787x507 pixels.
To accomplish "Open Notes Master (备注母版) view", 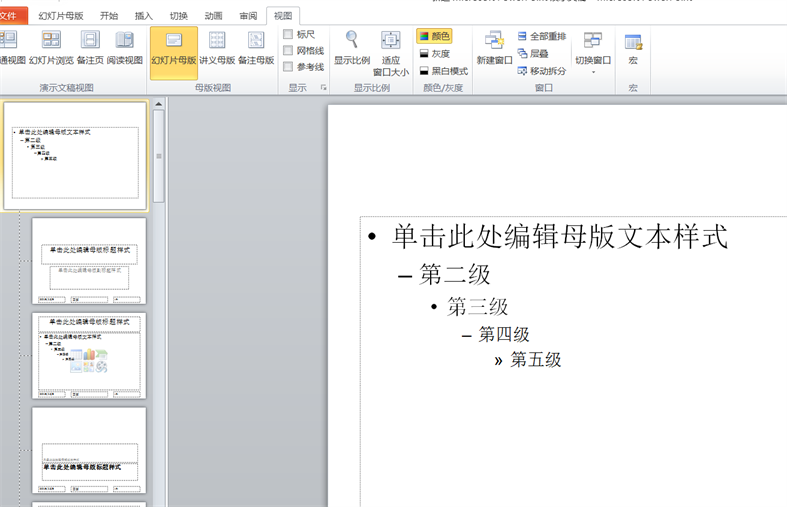I will (256, 48).
